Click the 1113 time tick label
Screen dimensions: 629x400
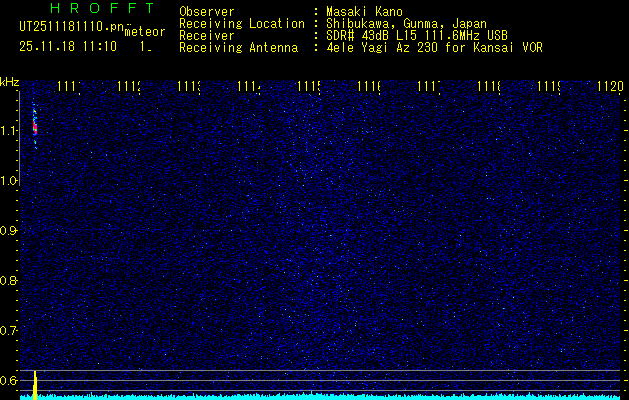[x=189, y=86]
